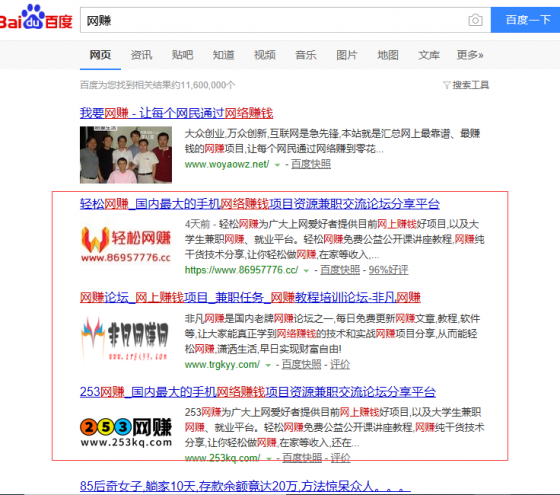Open 百度快照 for the 253kq.com result

click(x=302, y=458)
